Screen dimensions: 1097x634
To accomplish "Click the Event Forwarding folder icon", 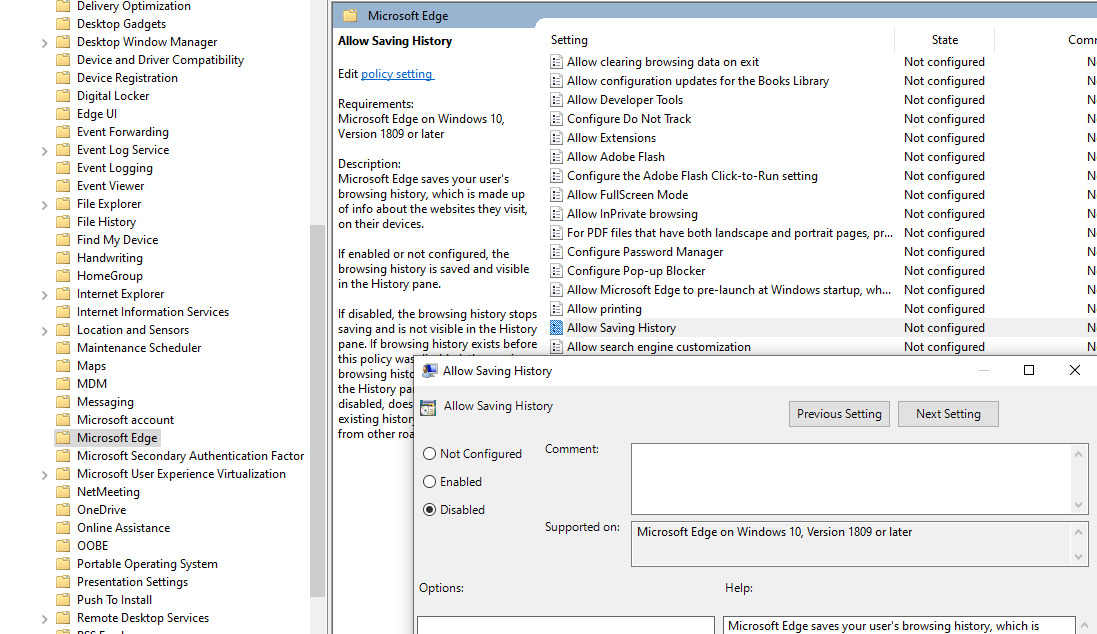I will (x=63, y=132).
